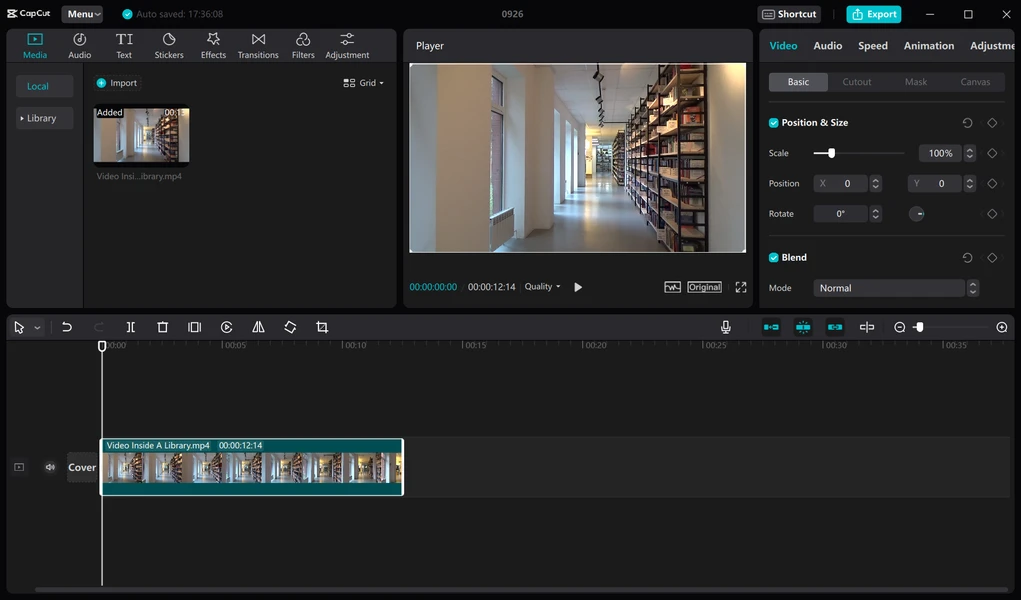This screenshot has height=600, width=1021.
Task: Click the Mirror flip icon
Action: [259, 327]
